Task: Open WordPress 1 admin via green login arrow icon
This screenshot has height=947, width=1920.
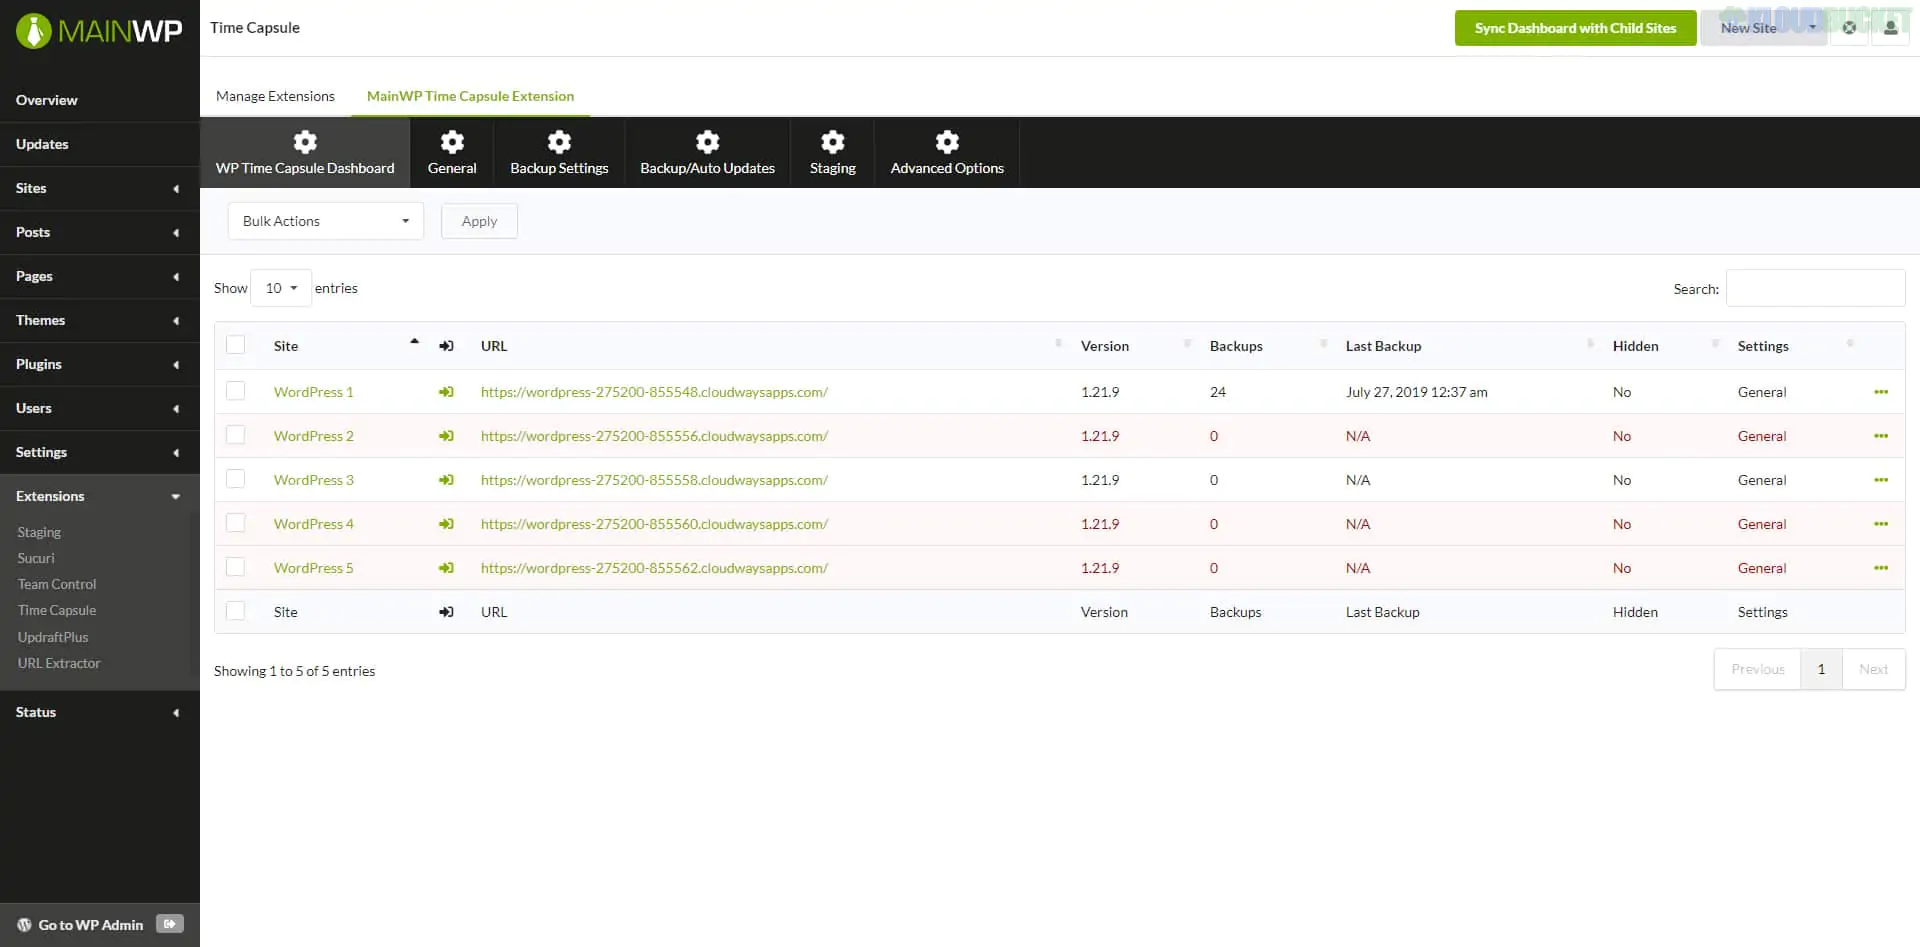Action: 446,391
